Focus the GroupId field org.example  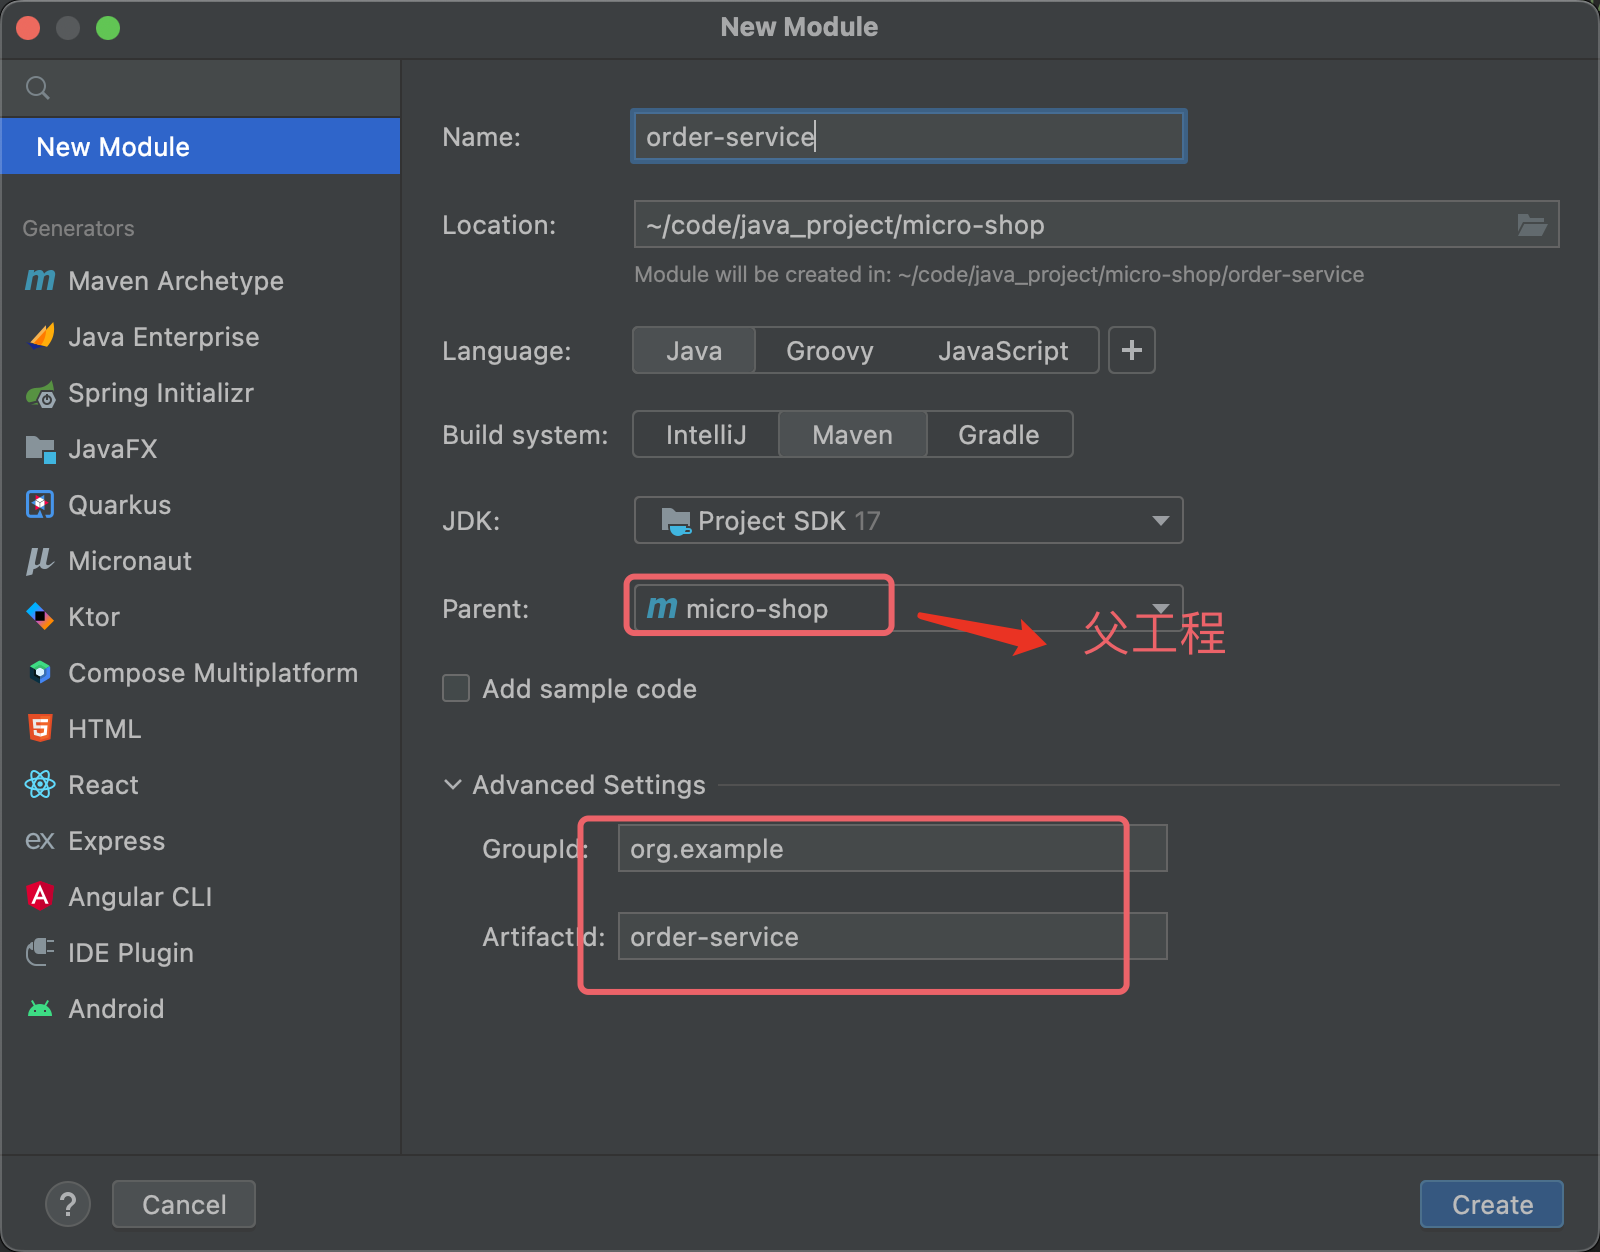tap(893, 848)
